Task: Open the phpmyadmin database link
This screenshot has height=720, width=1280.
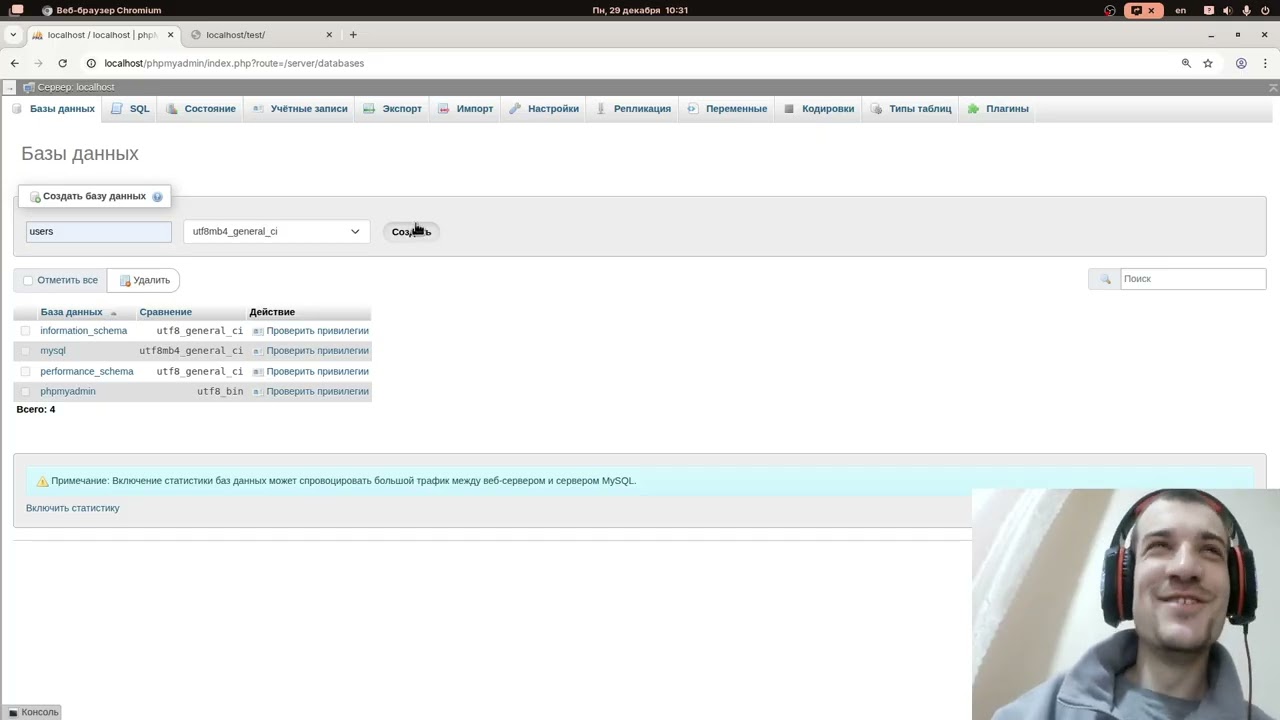Action: point(68,392)
